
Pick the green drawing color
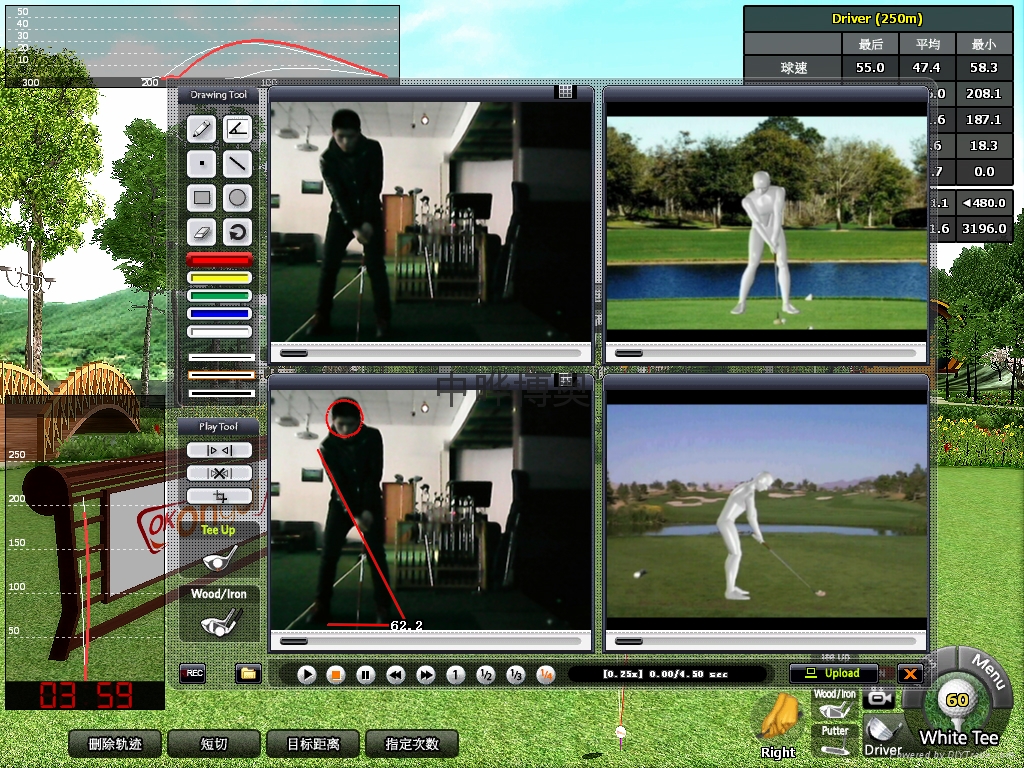(219, 295)
